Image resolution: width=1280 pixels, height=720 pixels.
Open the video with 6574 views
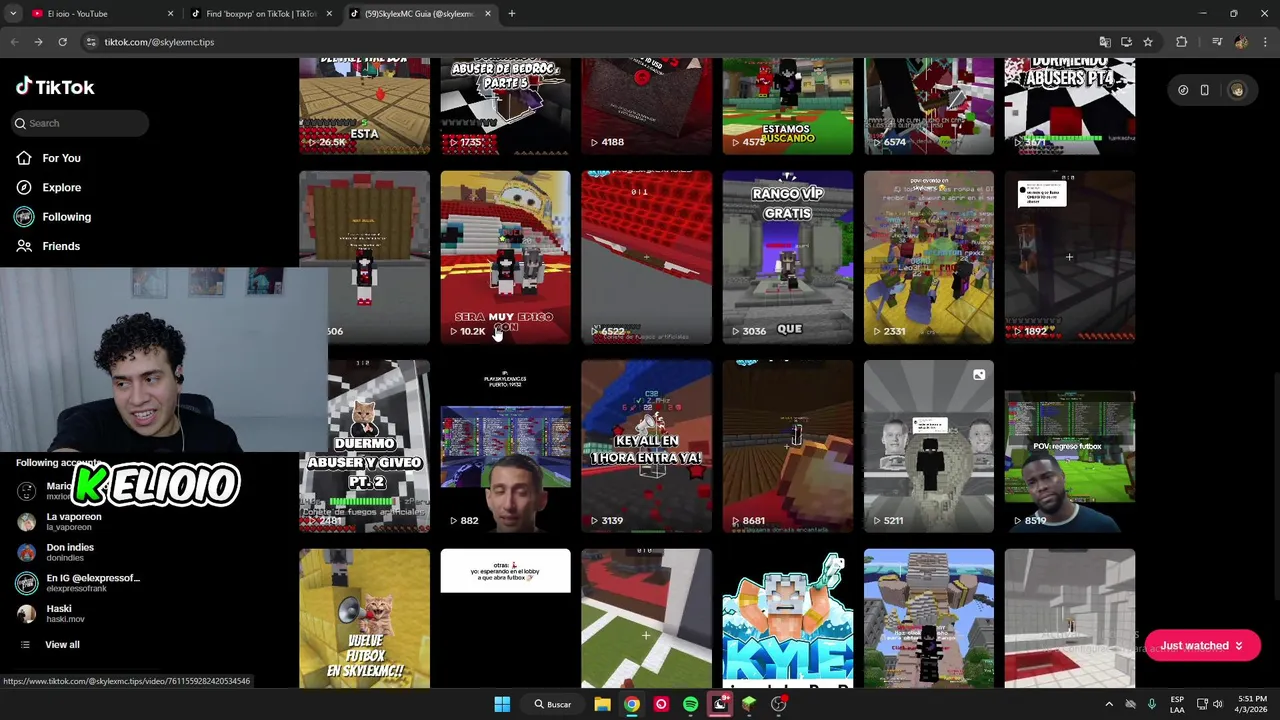(929, 106)
